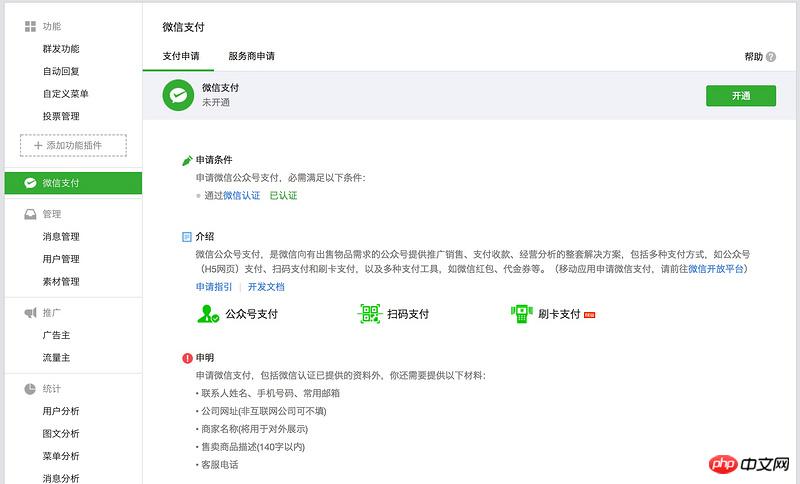Click the 未开通 status text
The width and height of the screenshot is (800, 484).
pos(216,103)
